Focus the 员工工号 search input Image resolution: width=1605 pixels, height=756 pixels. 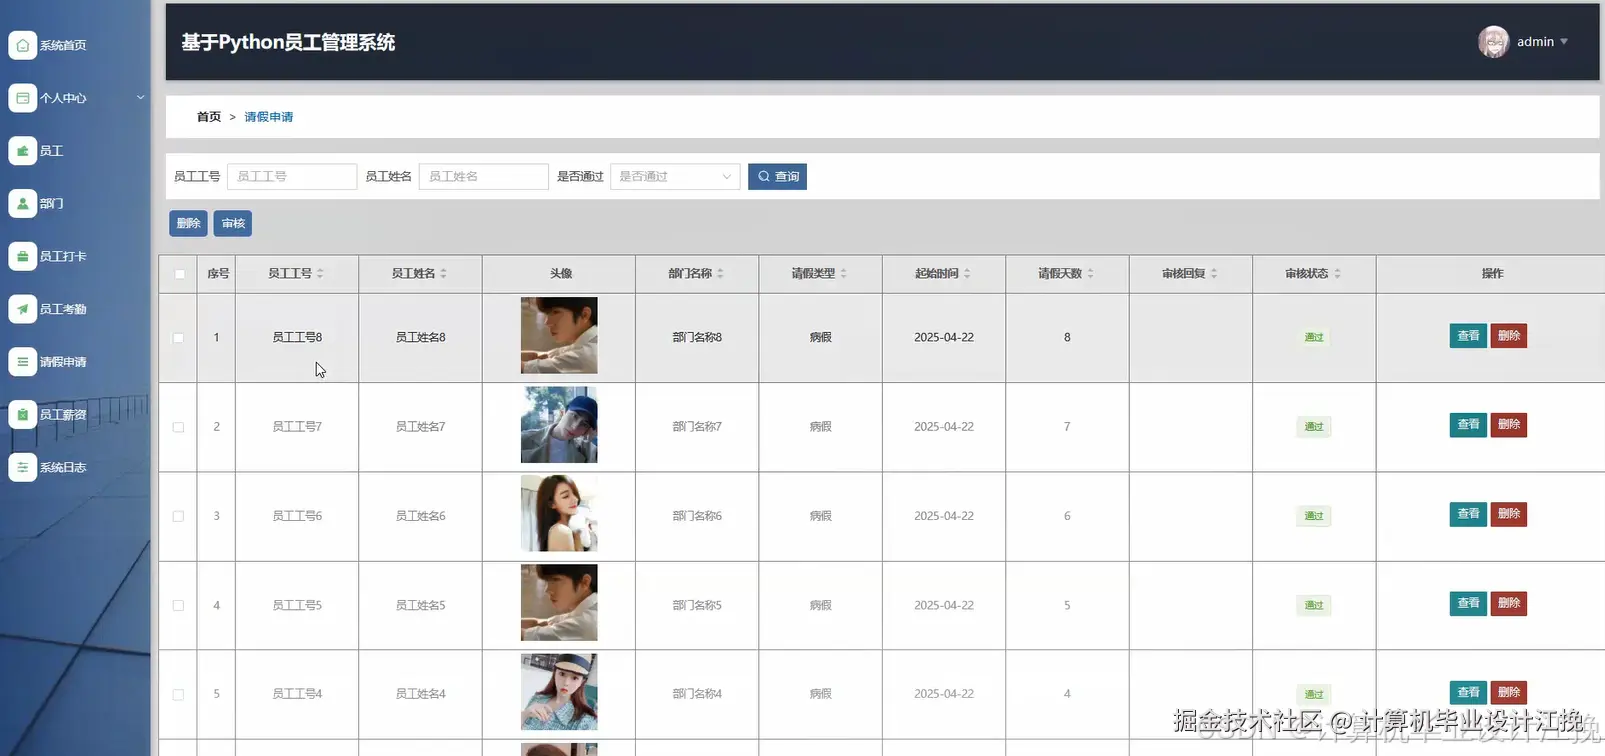click(x=292, y=176)
